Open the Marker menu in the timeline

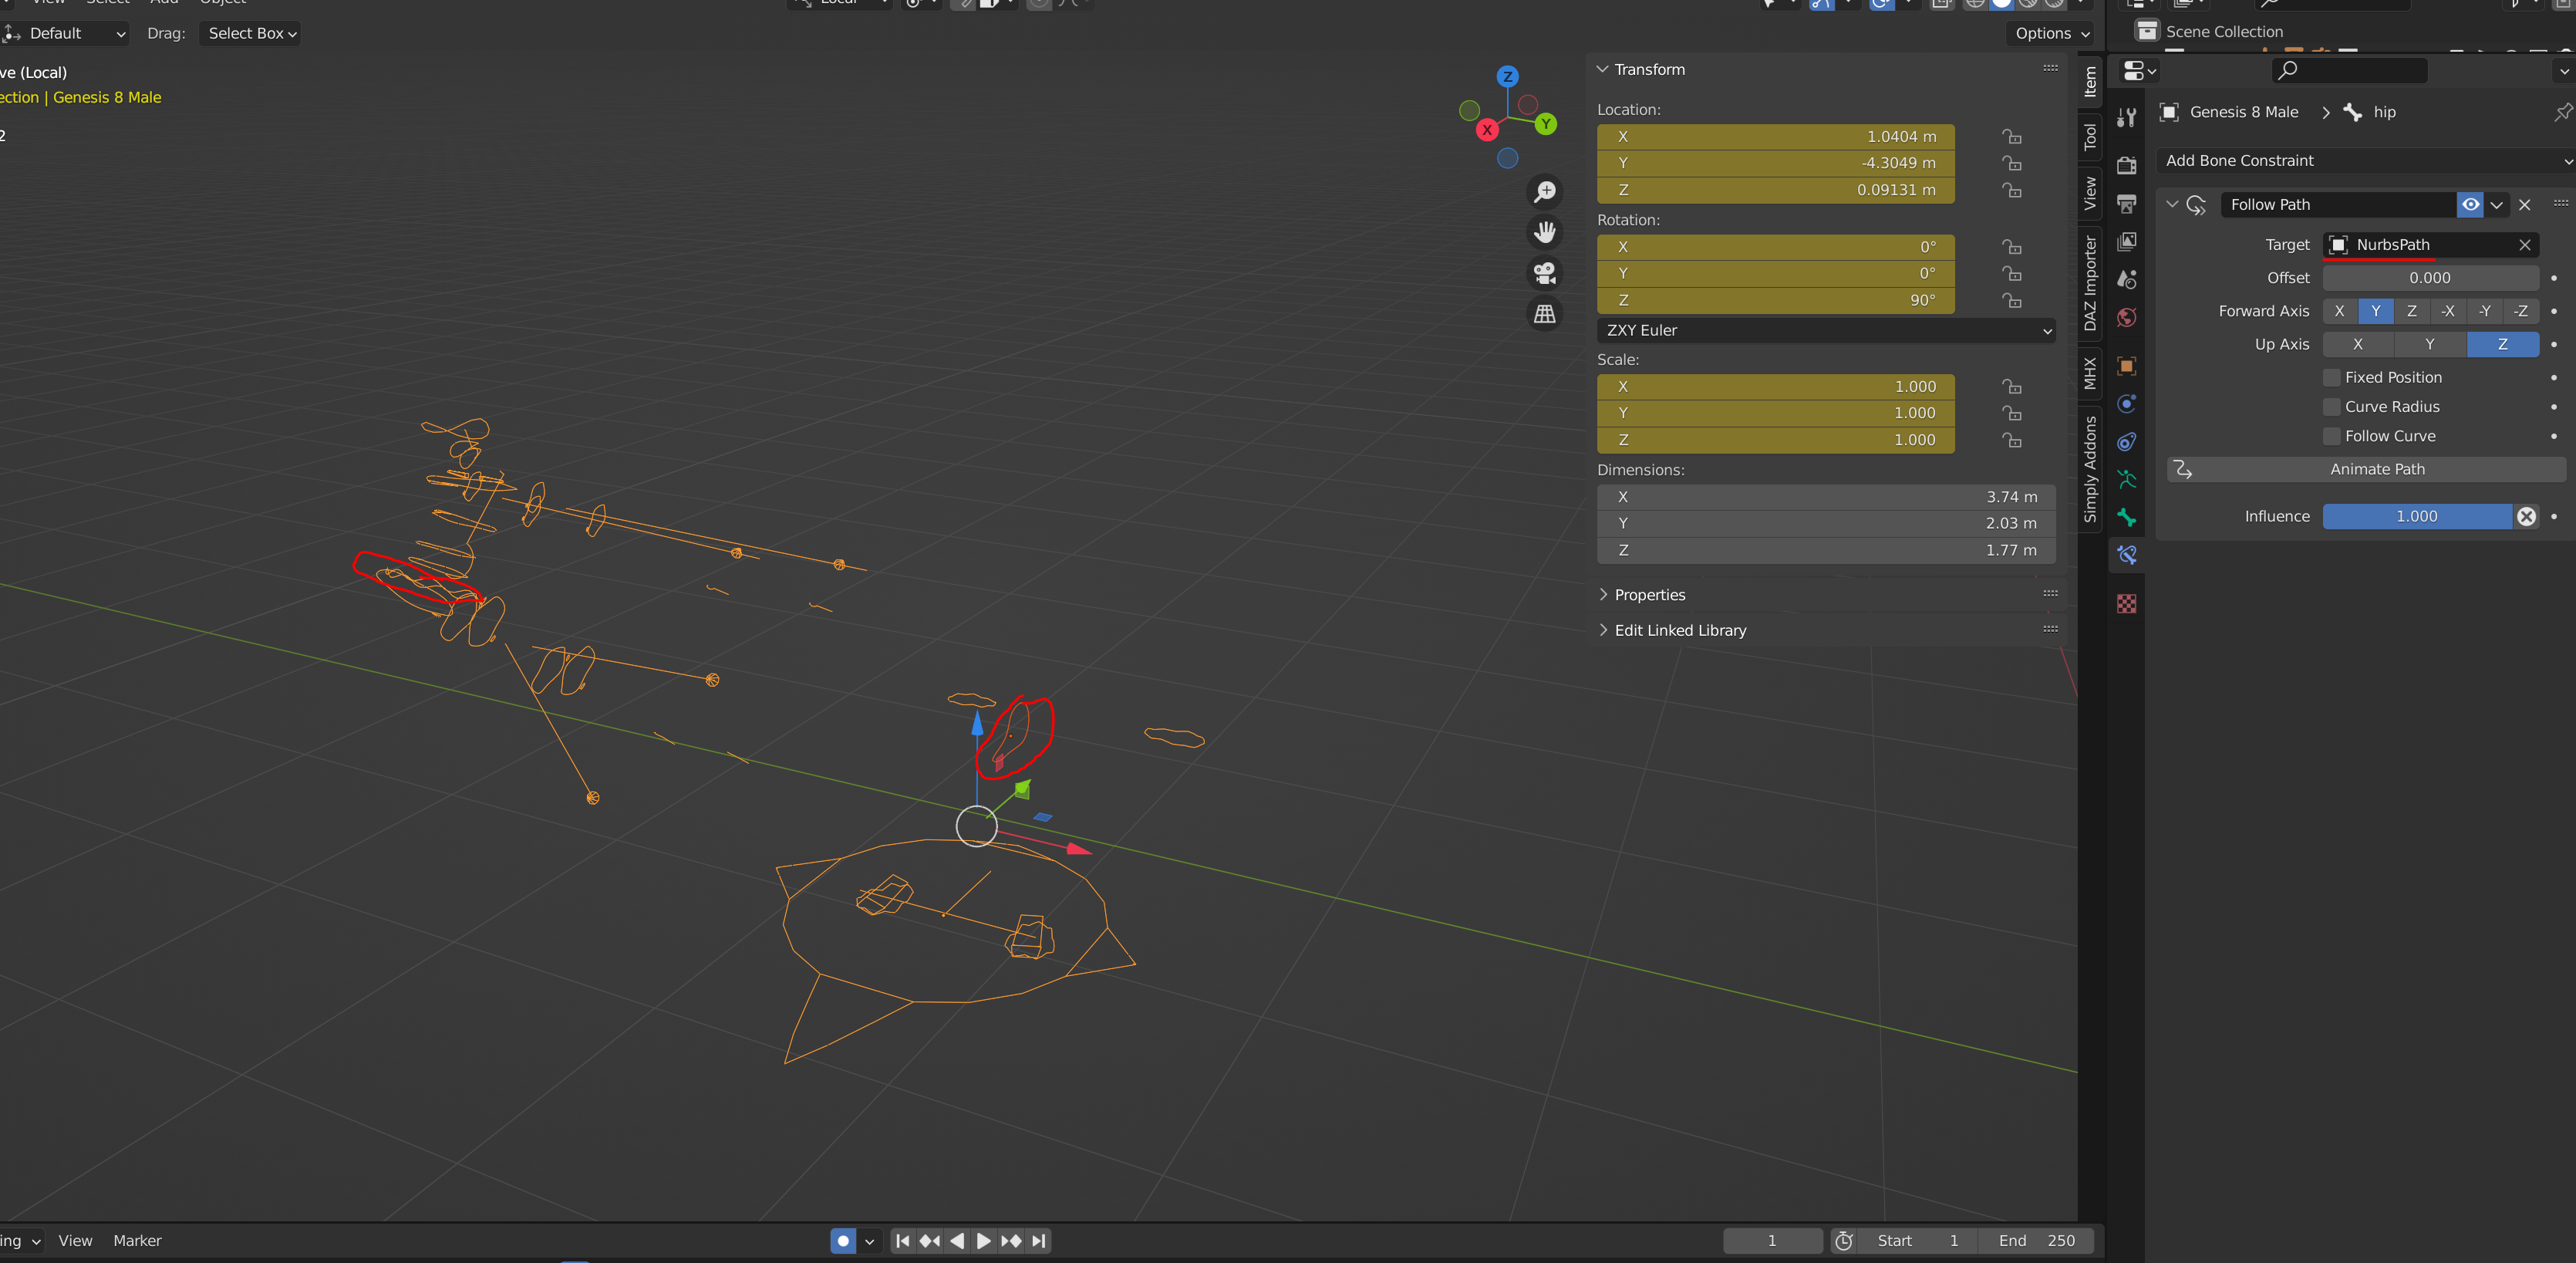(x=137, y=1240)
